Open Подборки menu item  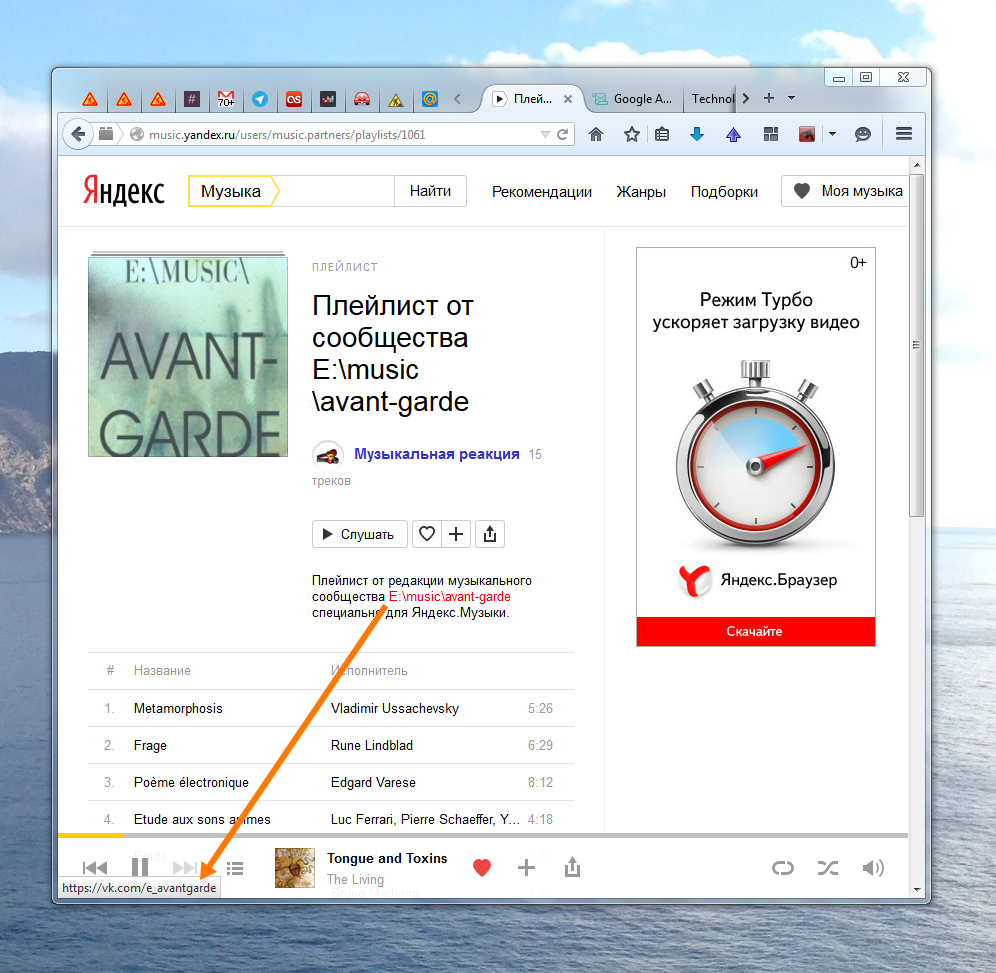(724, 192)
